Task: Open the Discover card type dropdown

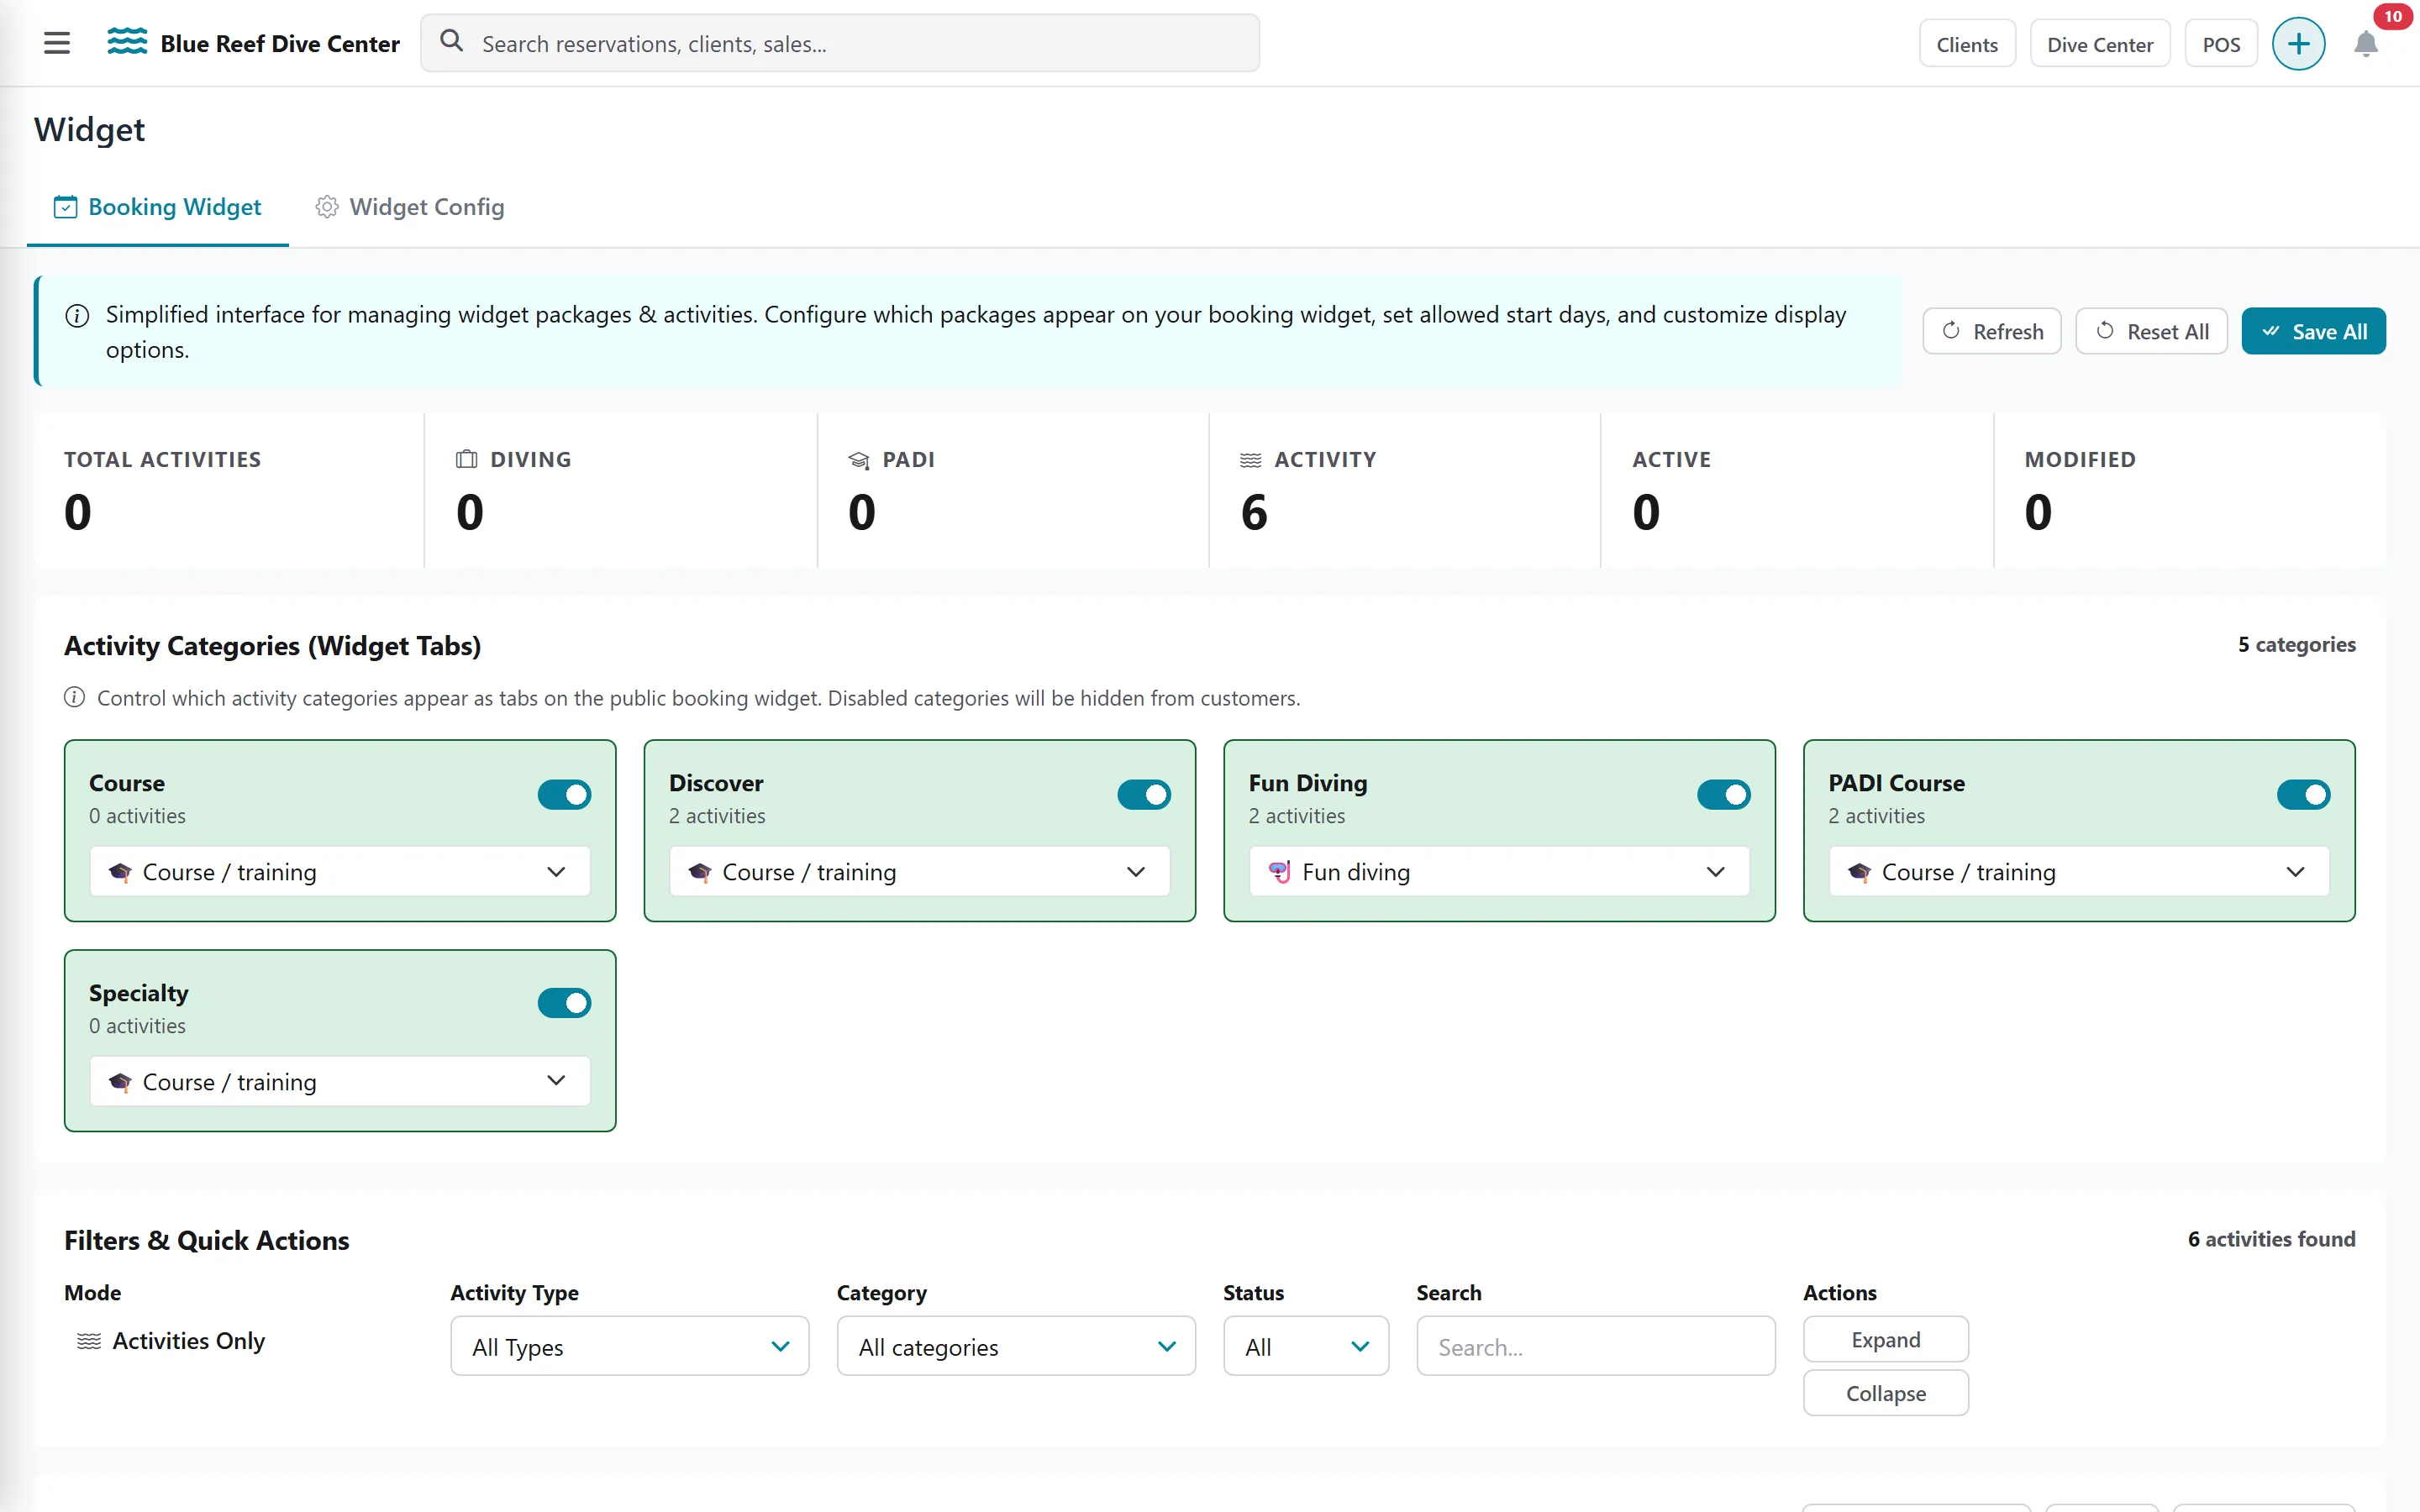Action: 920,872
